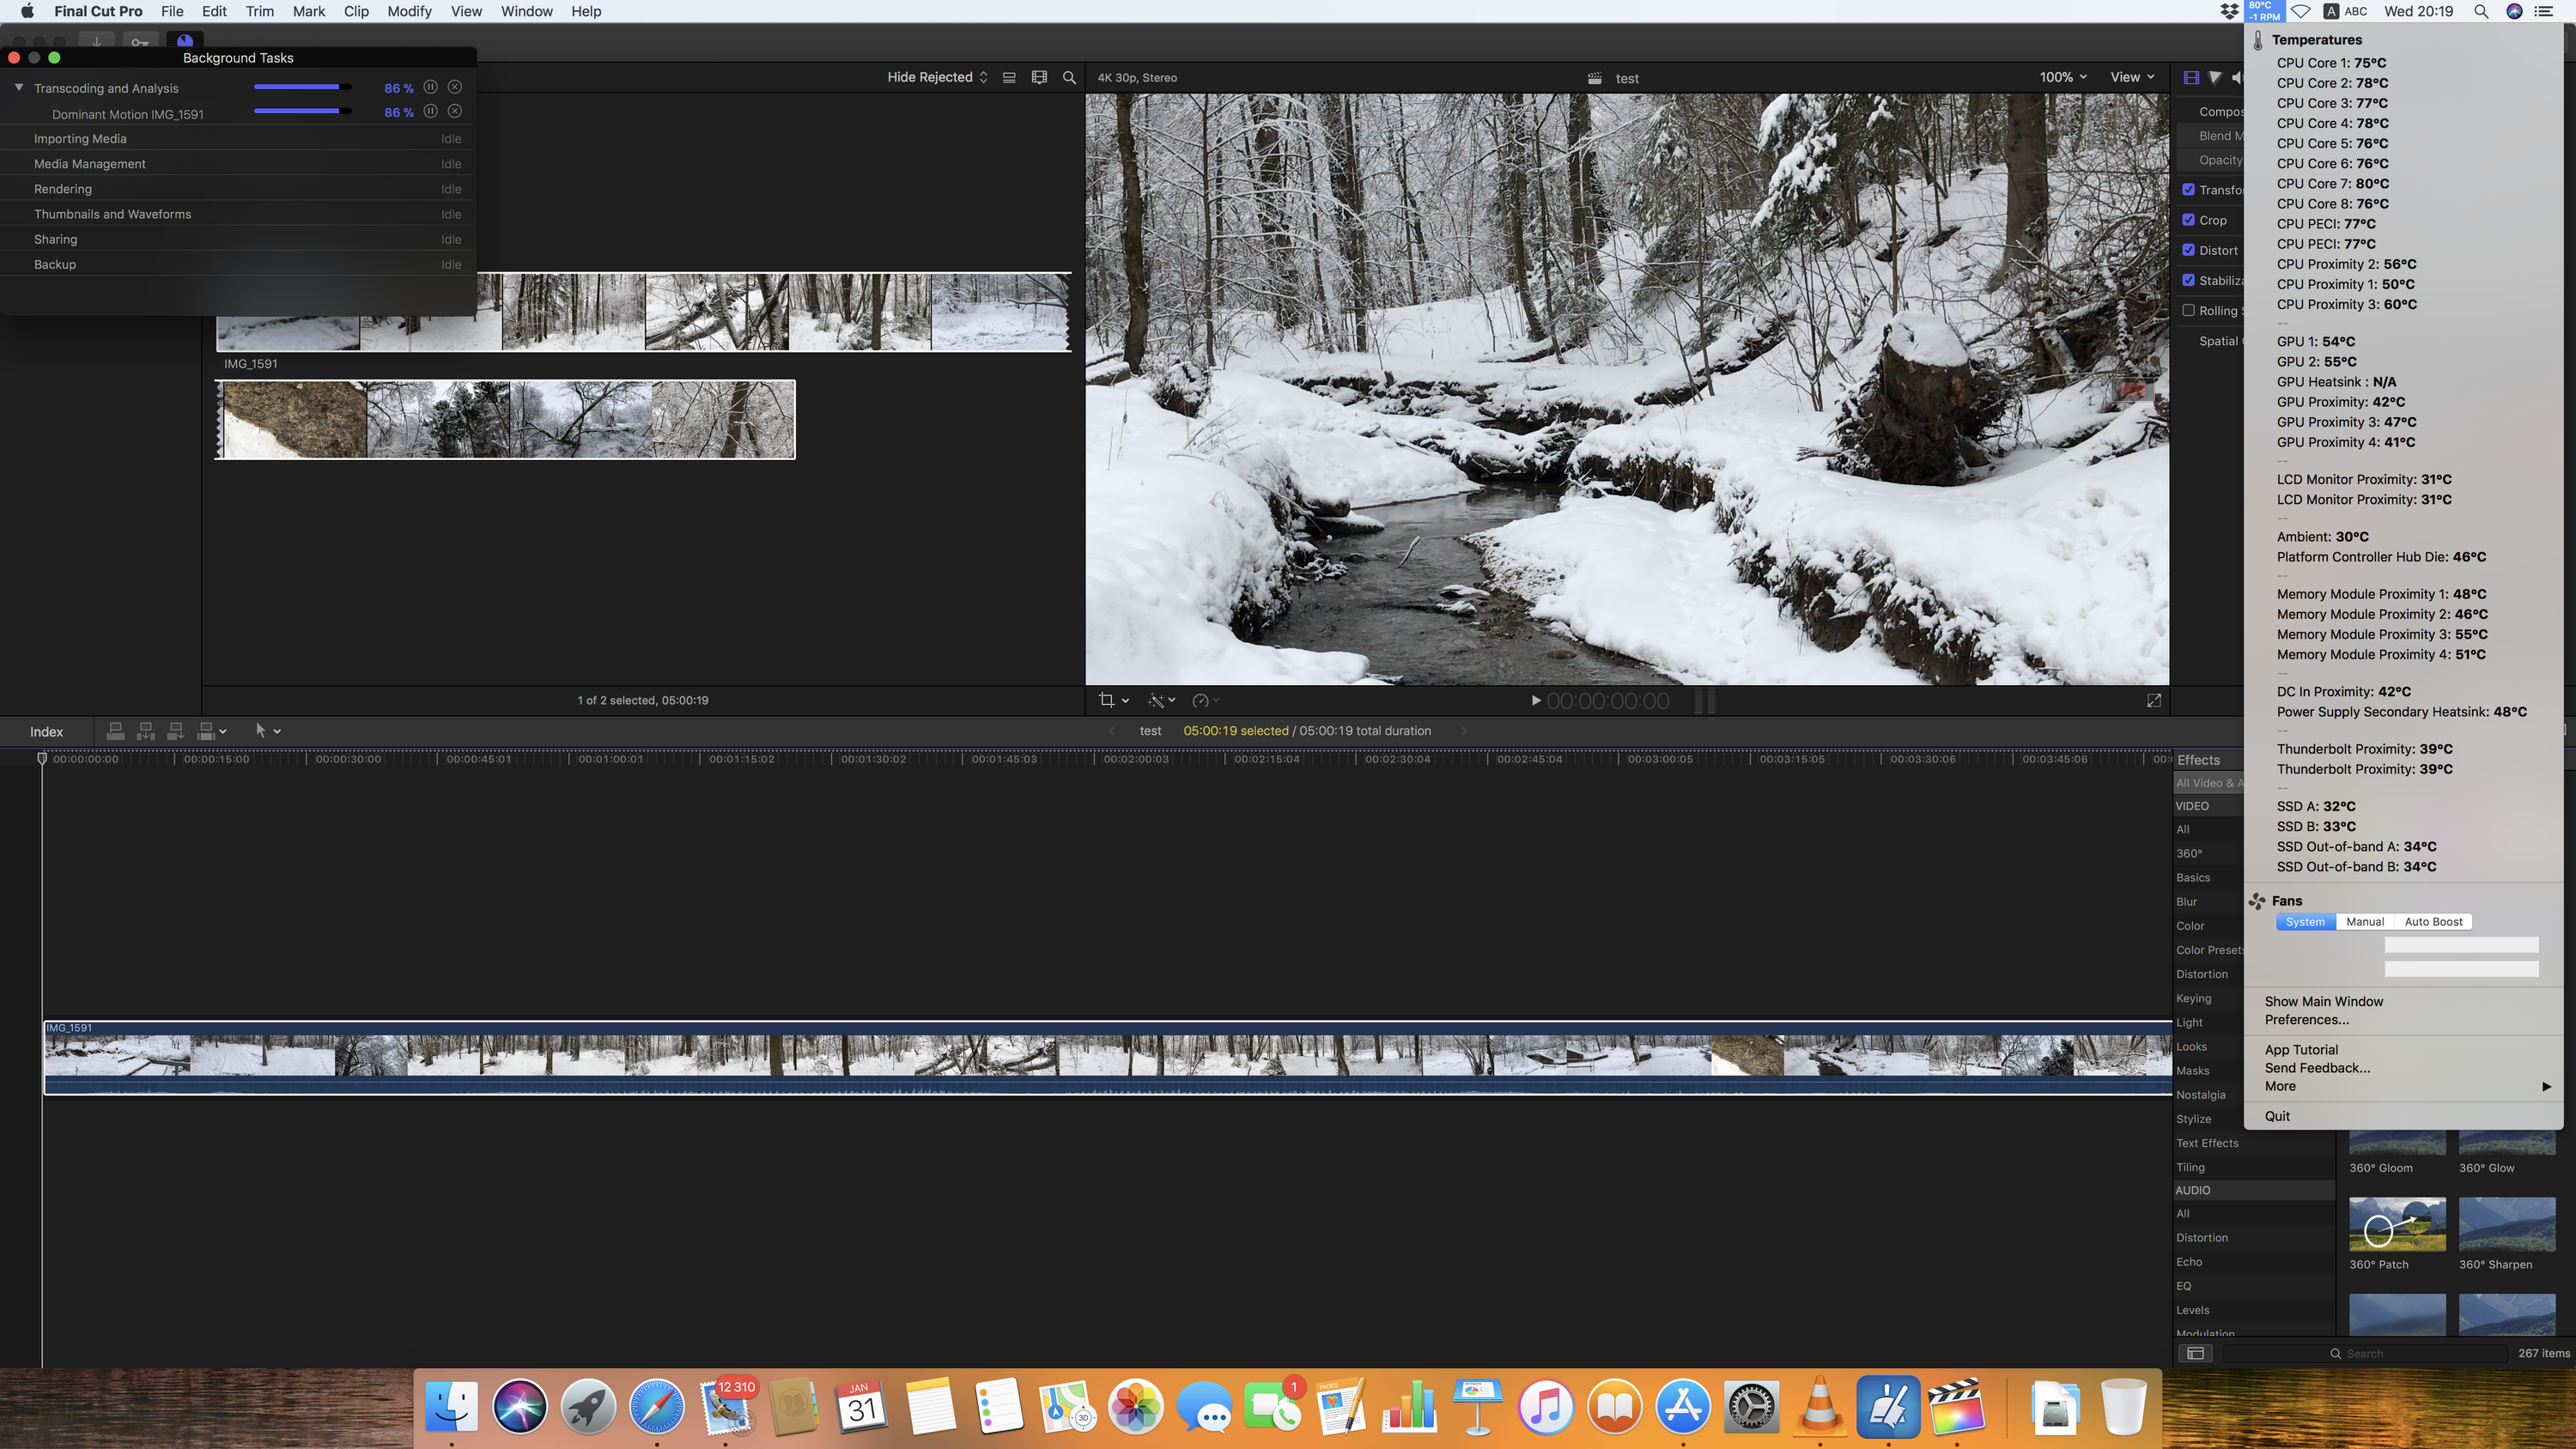The height and width of the screenshot is (1449, 2576).
Task: Open the Hide Rejected filter dropdown
Action: [x=937, y=77]
